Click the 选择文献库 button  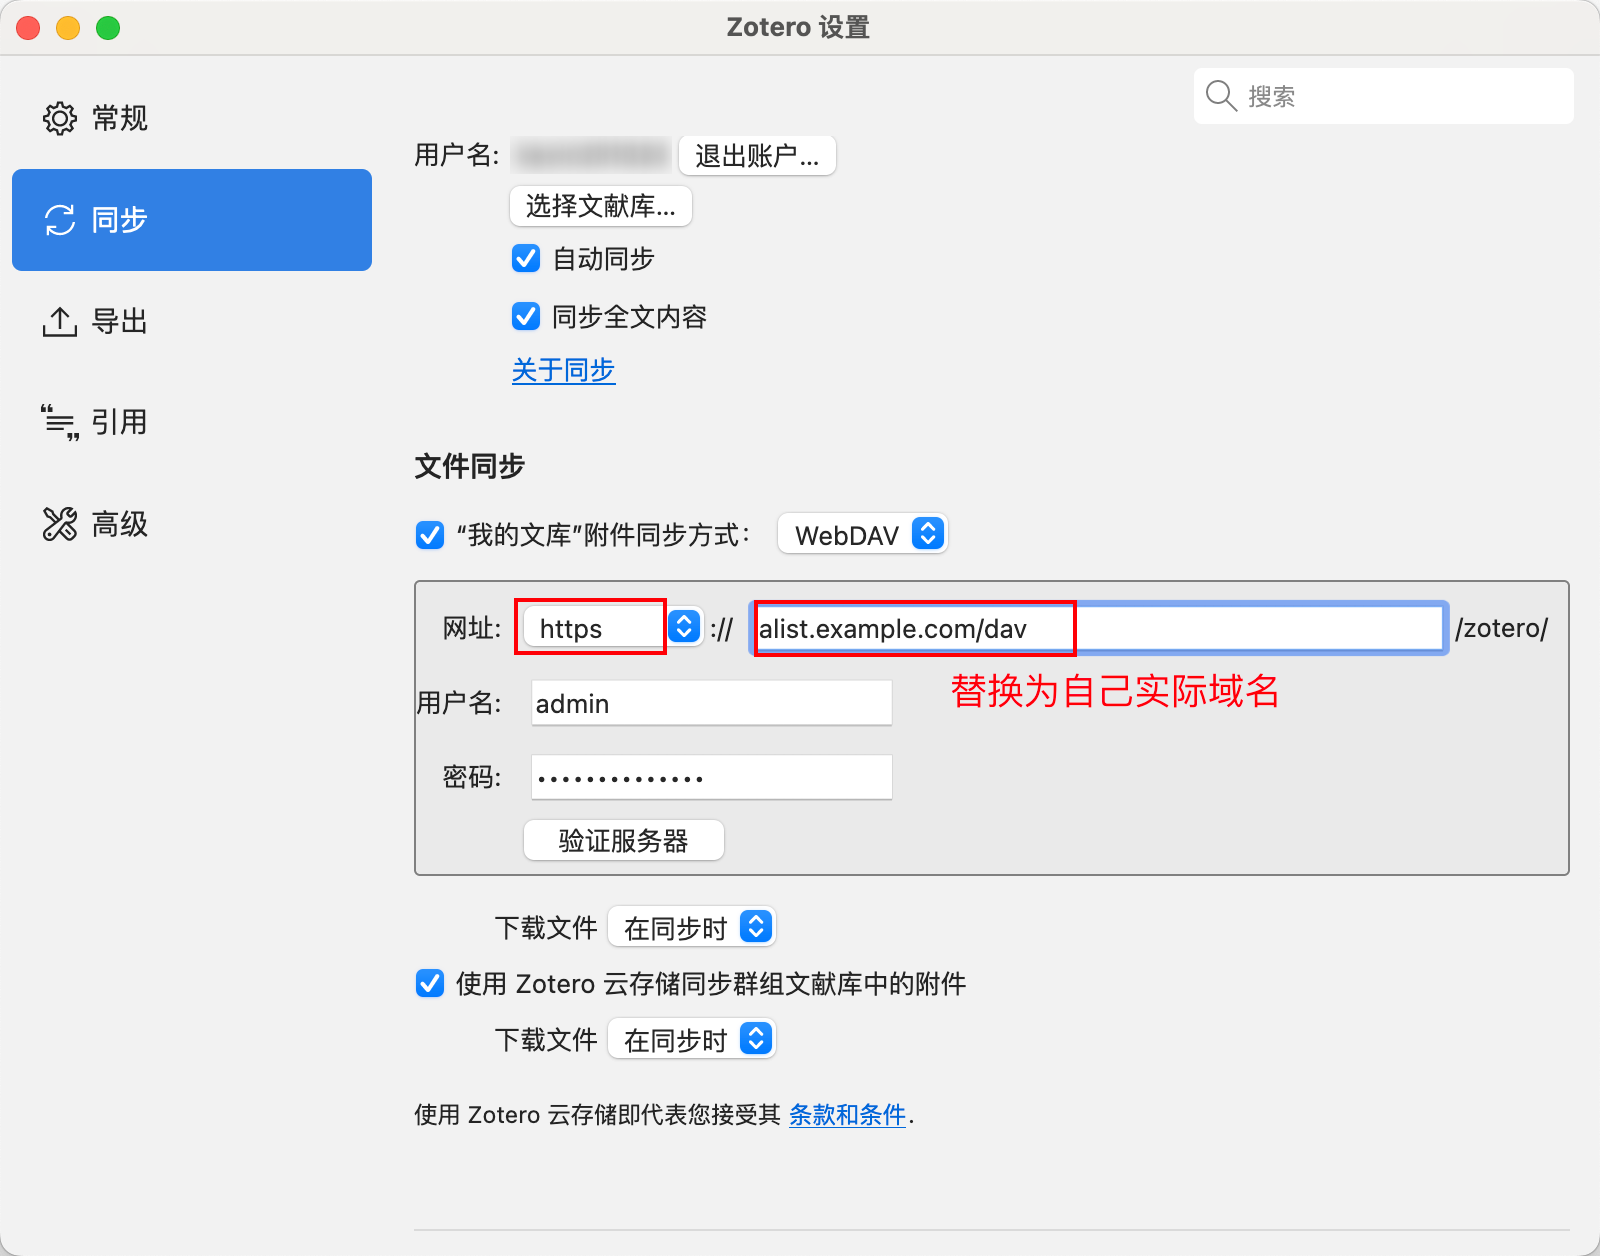point(601,206)
